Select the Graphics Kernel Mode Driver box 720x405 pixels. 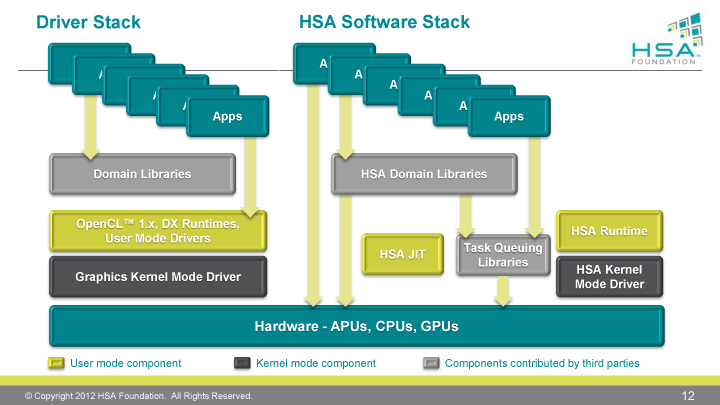point(158,277)
